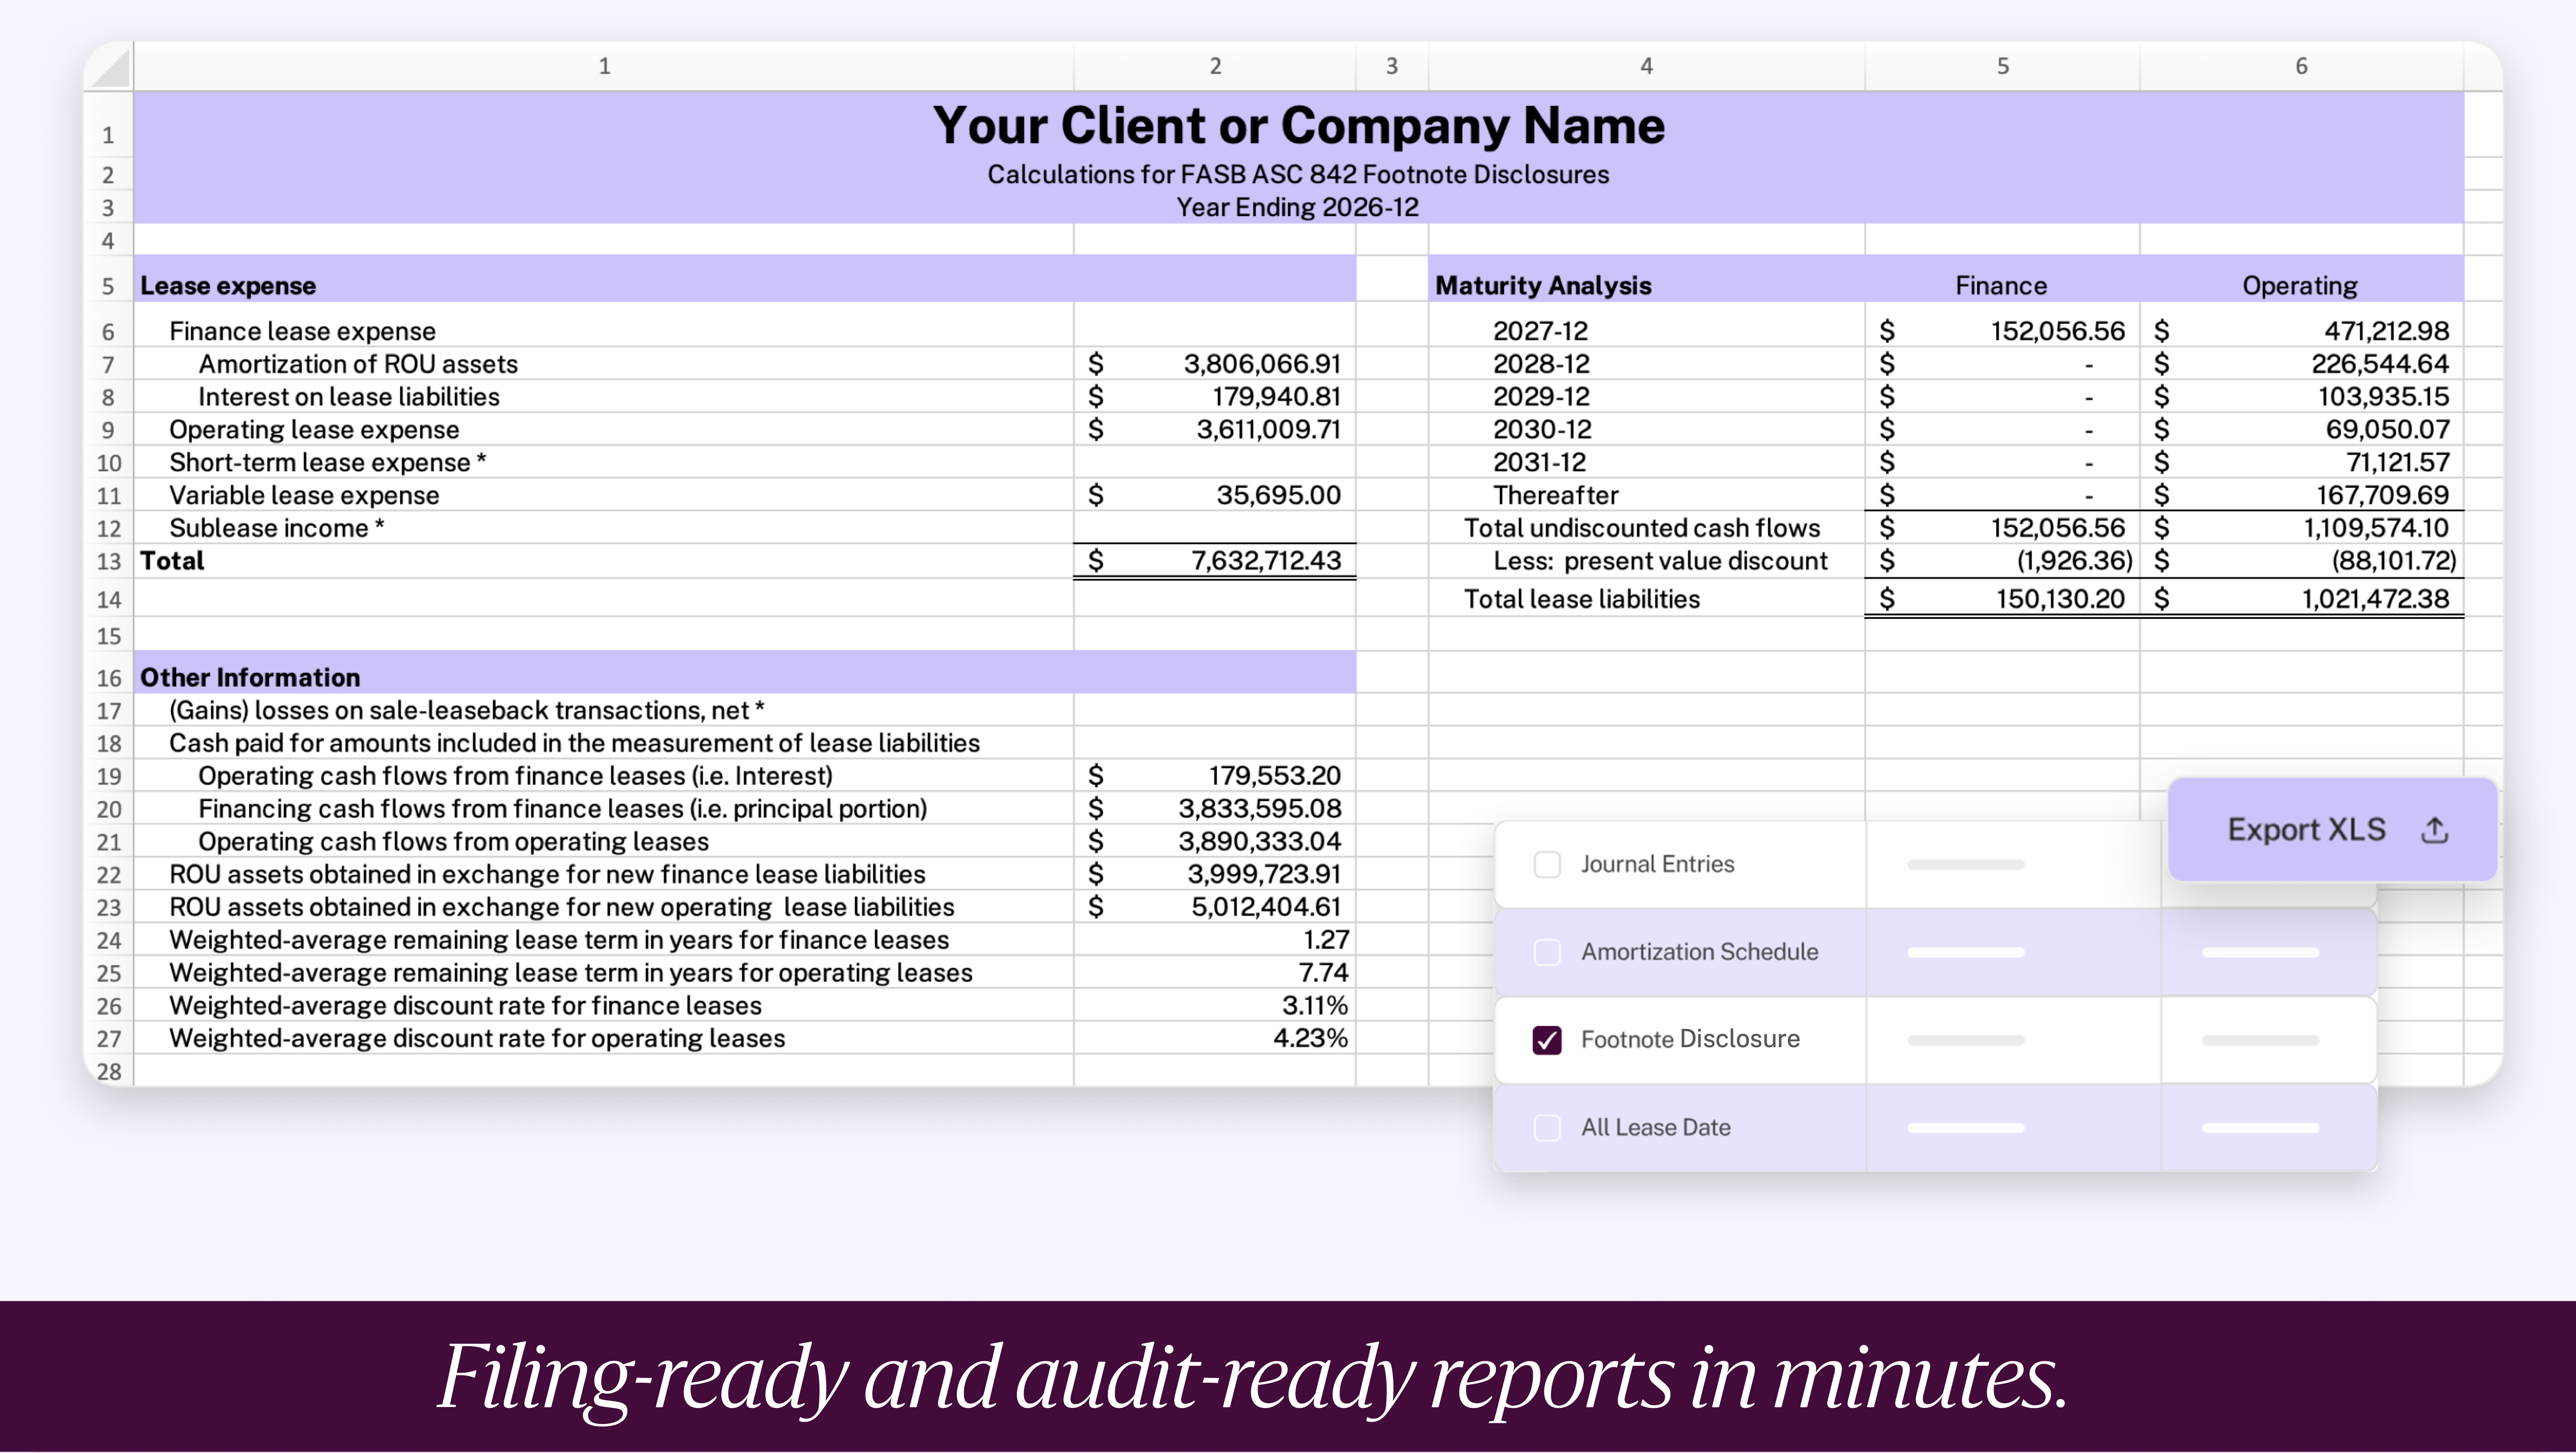Screen dimensions: 2576x1453
Task: Click operating value 167,709.69
Action: [x=2383, y=496]
